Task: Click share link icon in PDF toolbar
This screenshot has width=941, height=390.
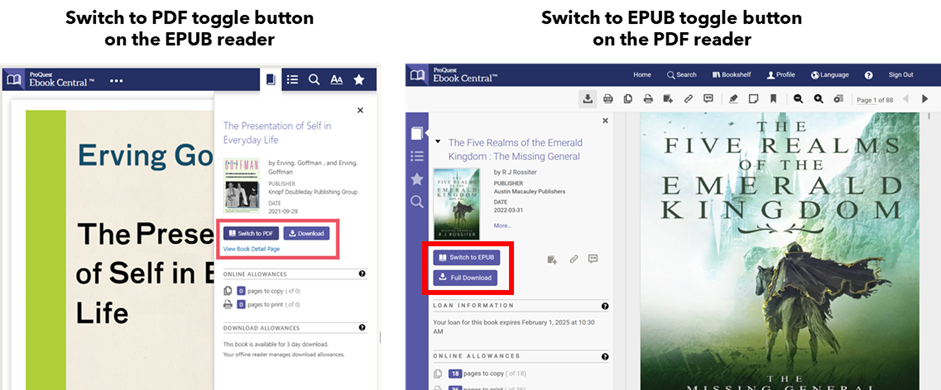Action: pos(688,99)
